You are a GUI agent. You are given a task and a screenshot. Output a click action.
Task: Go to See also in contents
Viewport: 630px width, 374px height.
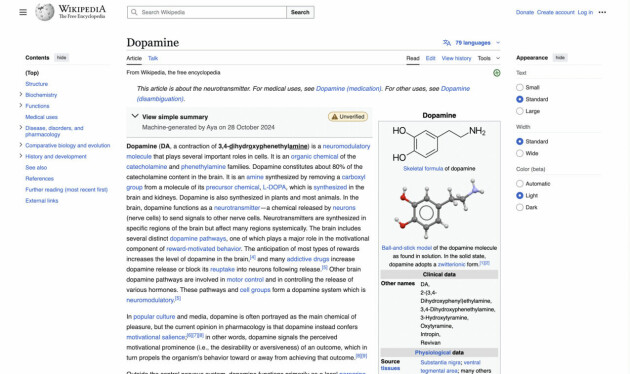point(36,167)
